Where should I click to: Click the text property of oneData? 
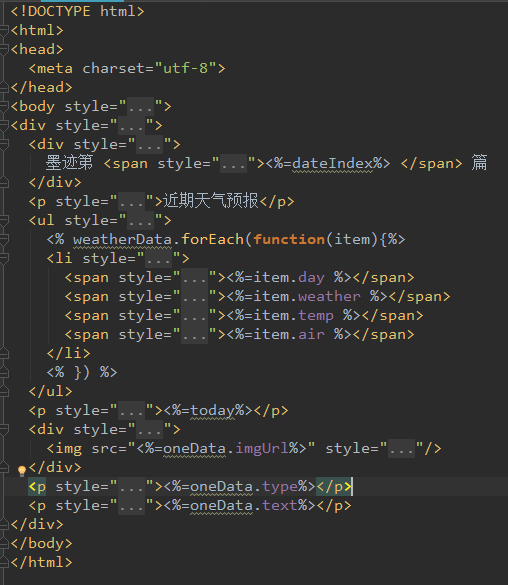click(280, 506)
